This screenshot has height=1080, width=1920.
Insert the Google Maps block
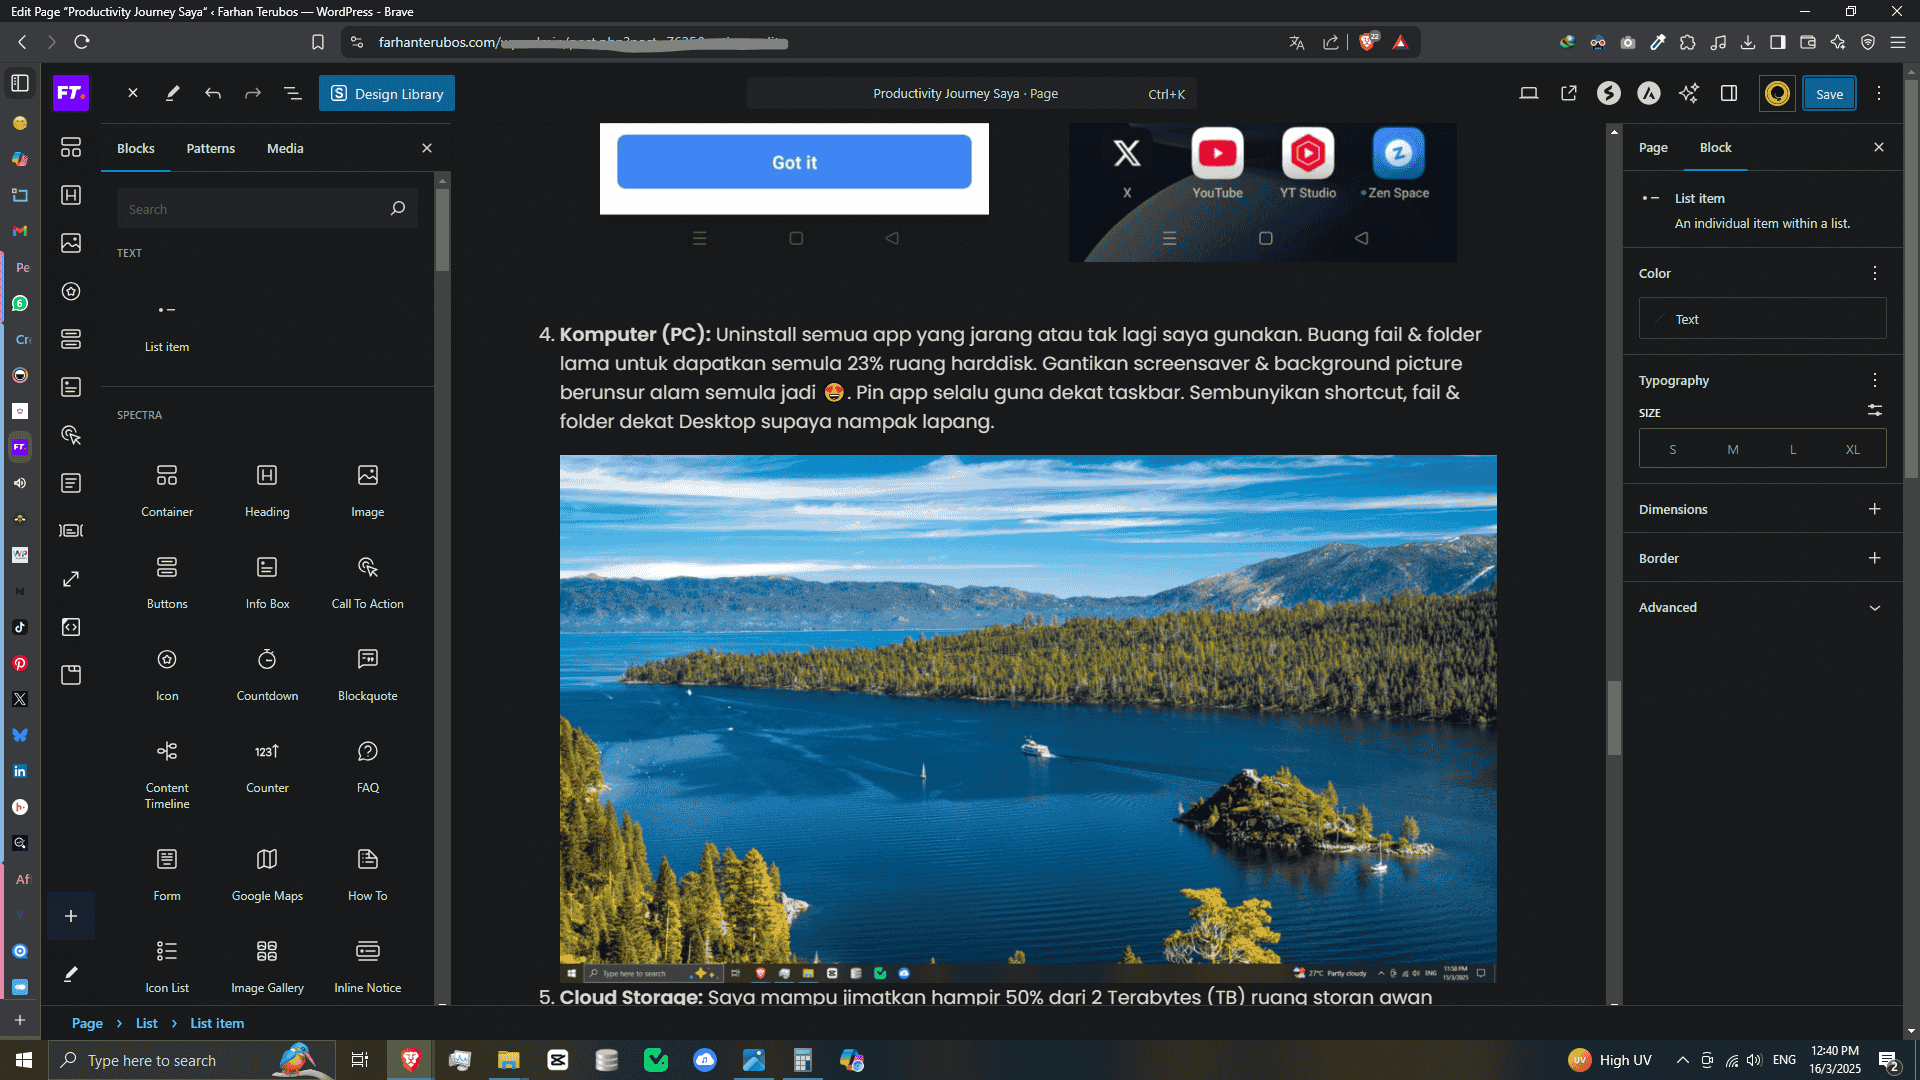point(267,873)
